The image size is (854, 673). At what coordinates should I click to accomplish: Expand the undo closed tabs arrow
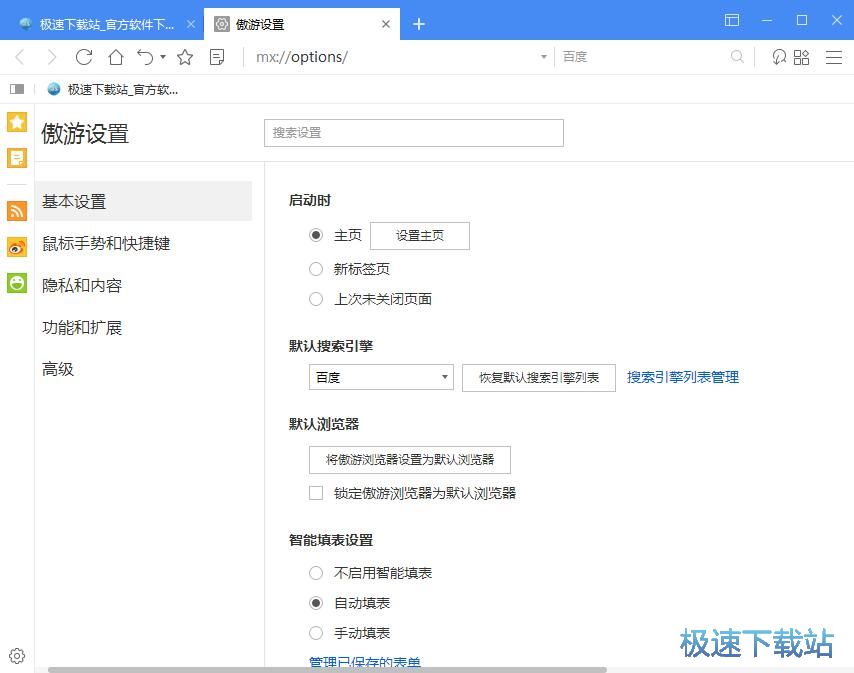tap(163, 57)
